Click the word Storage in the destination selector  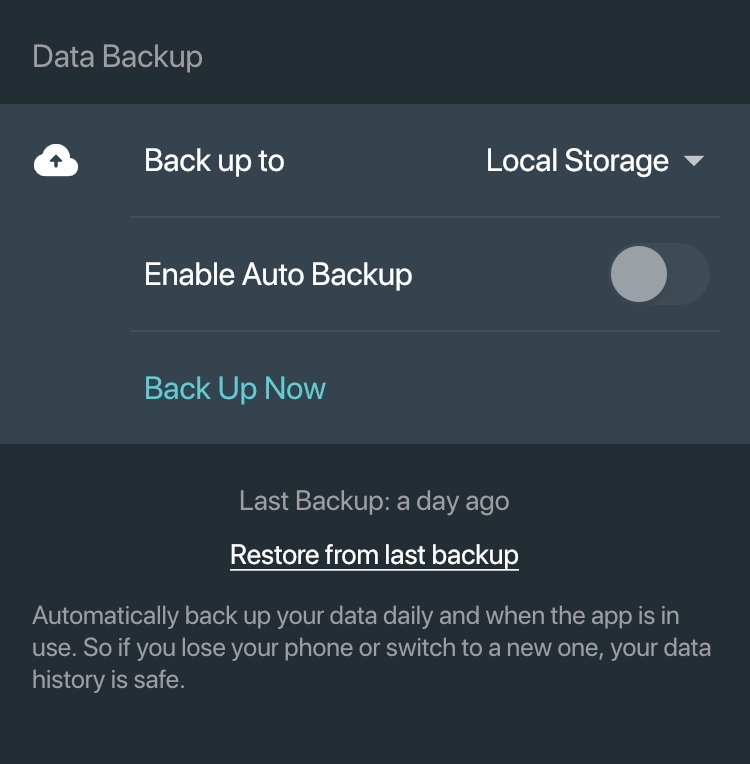pos(616,161)
